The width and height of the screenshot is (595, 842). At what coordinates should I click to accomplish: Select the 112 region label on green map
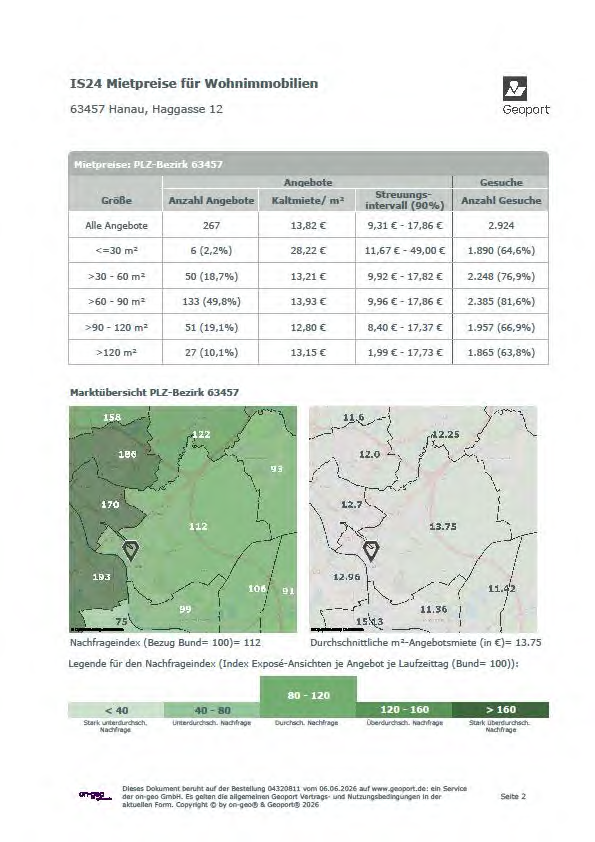coord(198,526)
